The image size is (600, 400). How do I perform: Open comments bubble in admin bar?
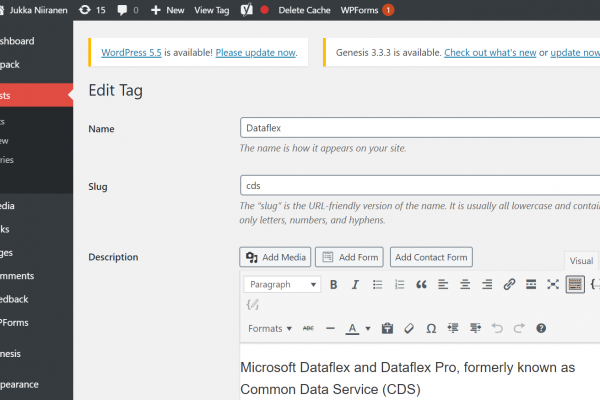click(x=128, y=10)
